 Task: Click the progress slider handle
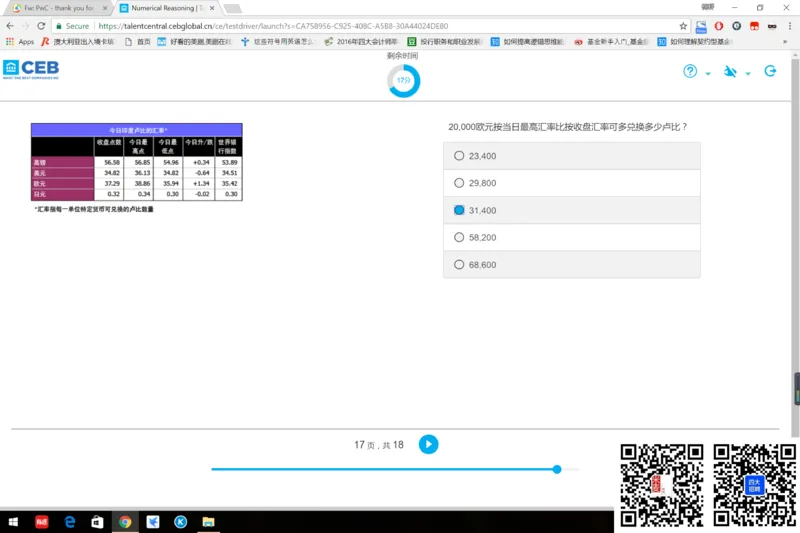click(557, 469)
